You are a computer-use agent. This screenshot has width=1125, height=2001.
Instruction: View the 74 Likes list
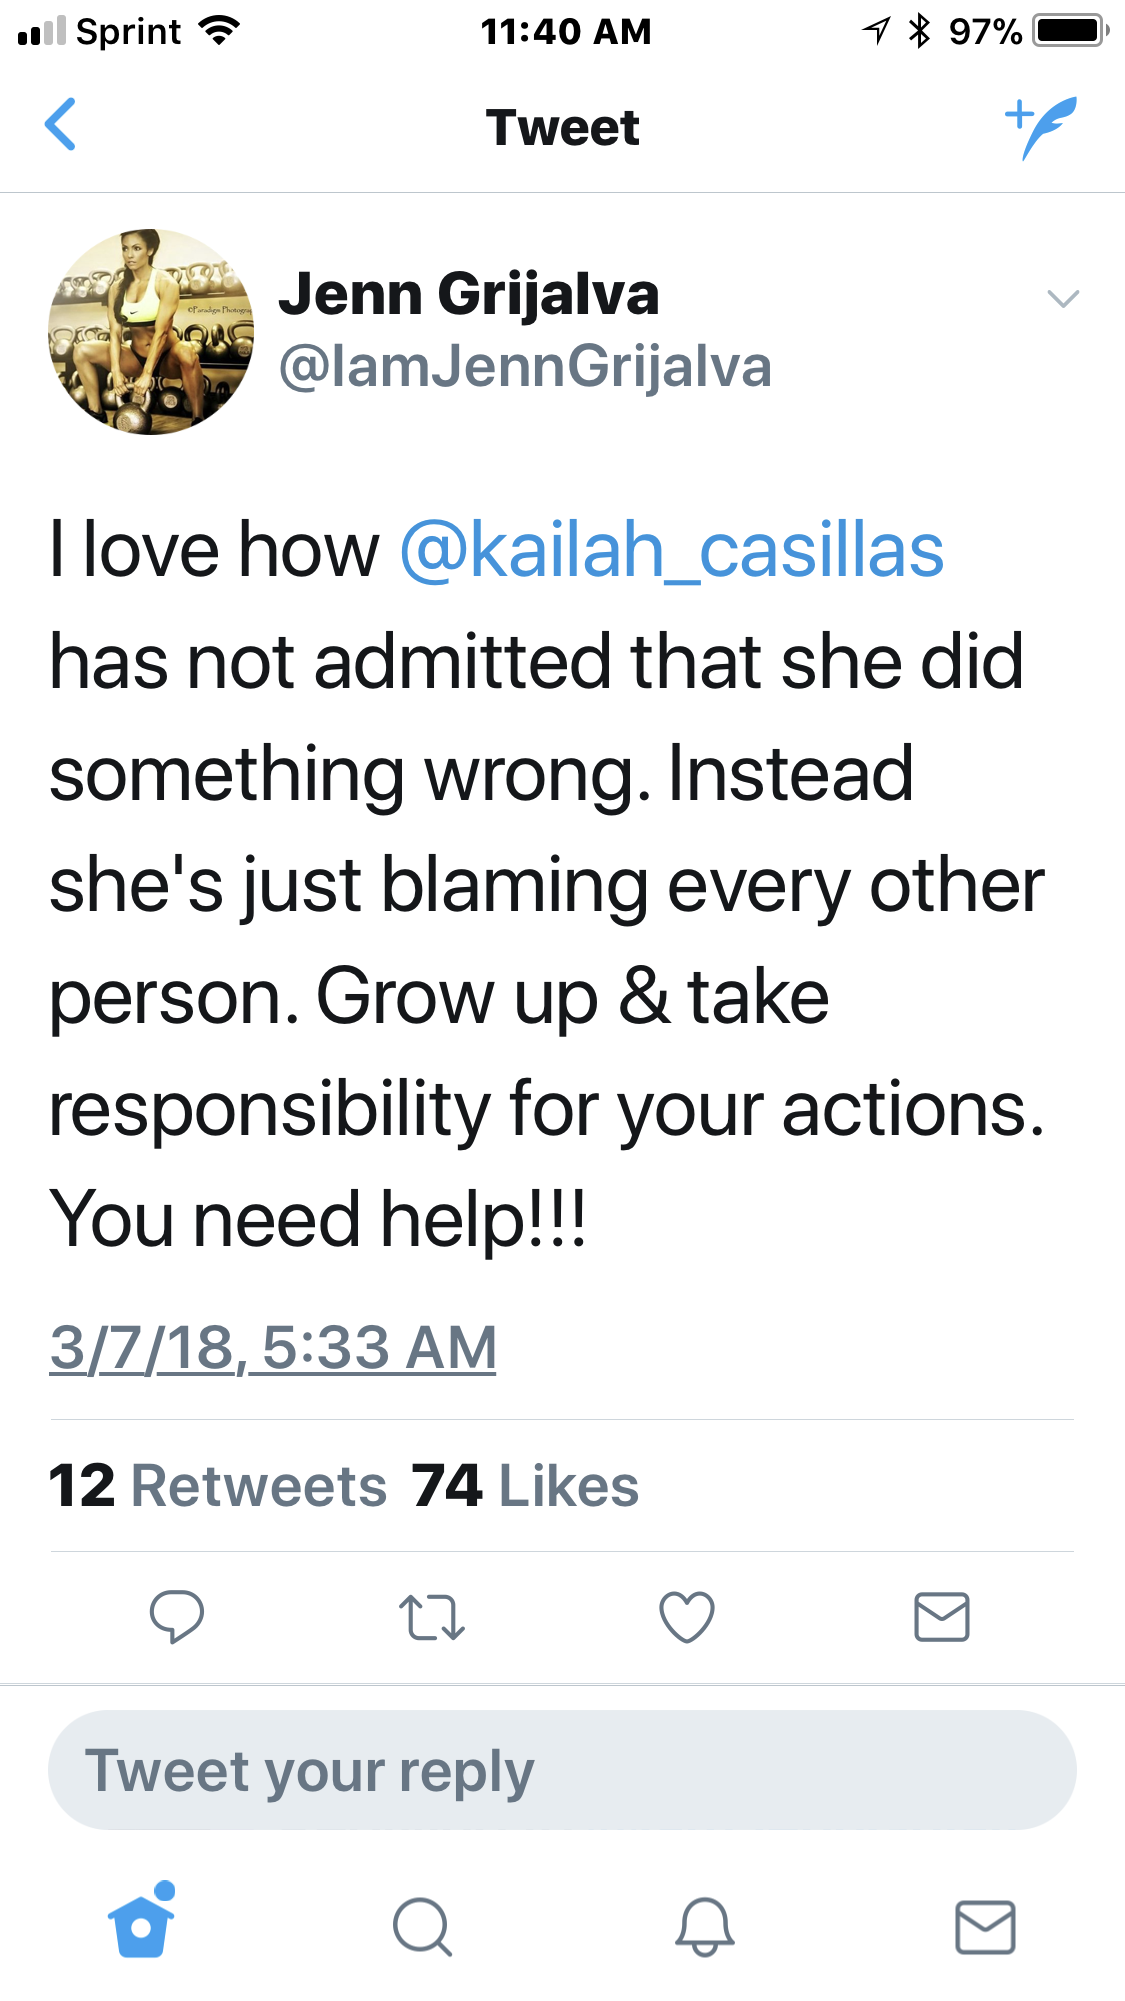pyautogui.click(x=525, y=1485)
